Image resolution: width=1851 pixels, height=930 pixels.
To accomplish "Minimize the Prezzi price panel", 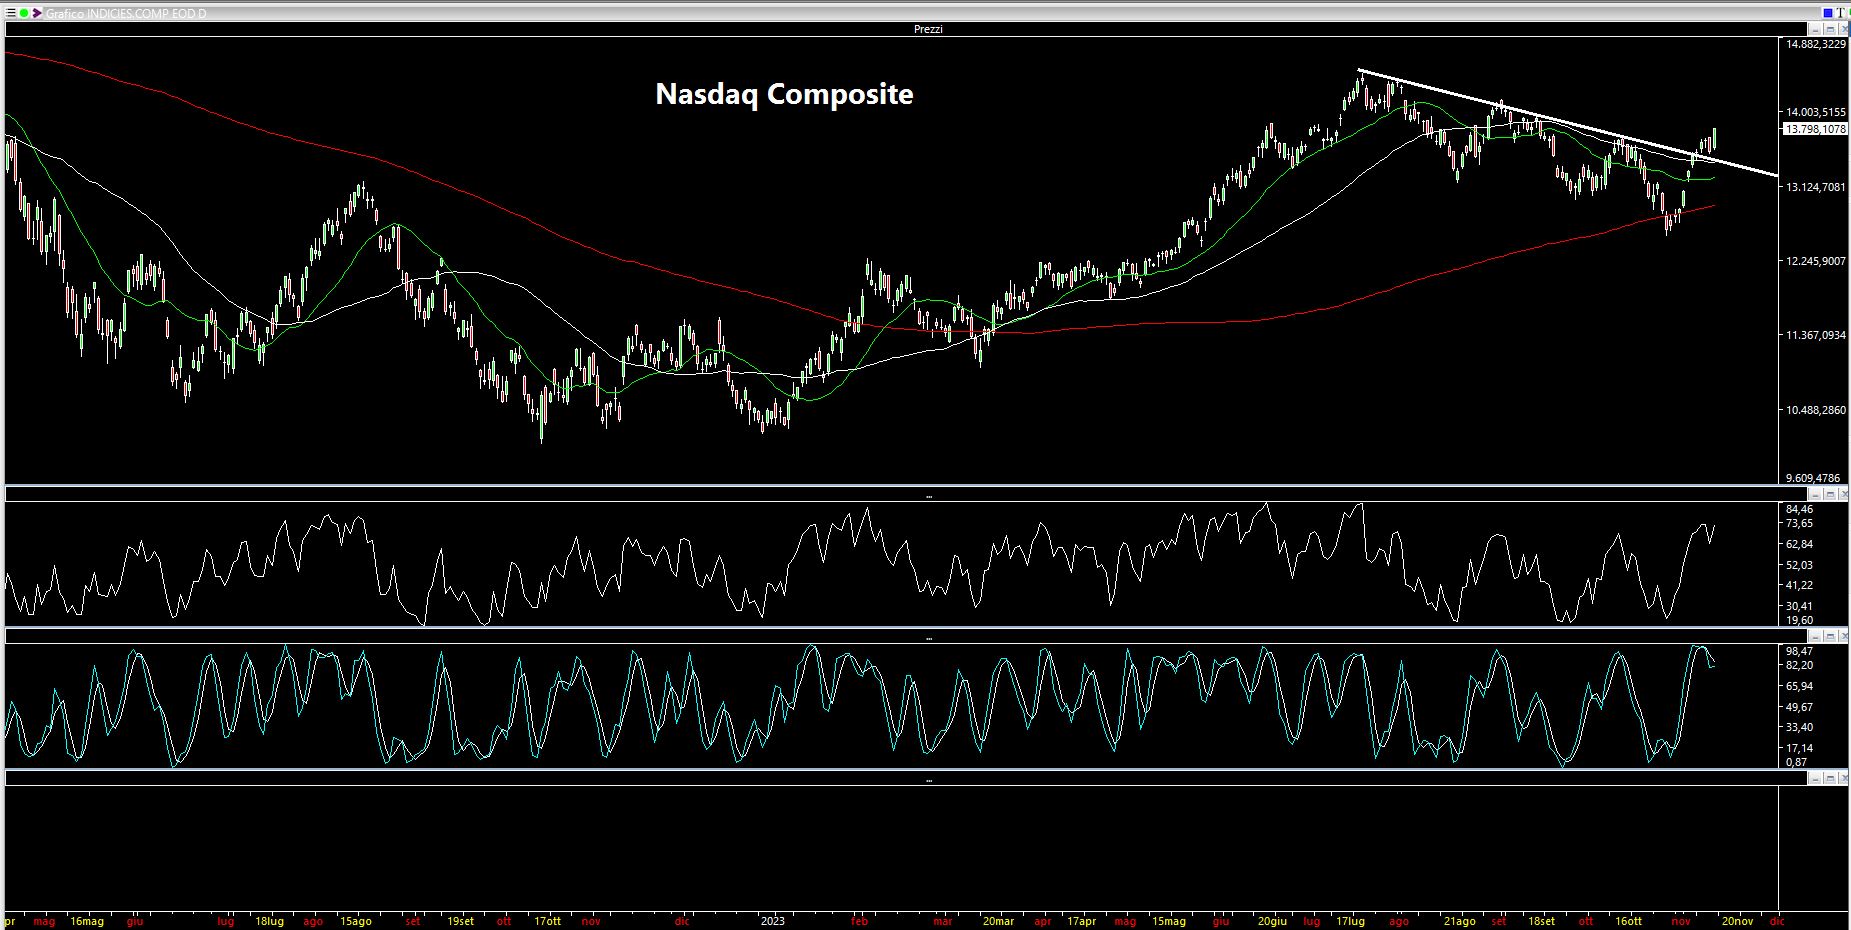I will pos(1815,29).
